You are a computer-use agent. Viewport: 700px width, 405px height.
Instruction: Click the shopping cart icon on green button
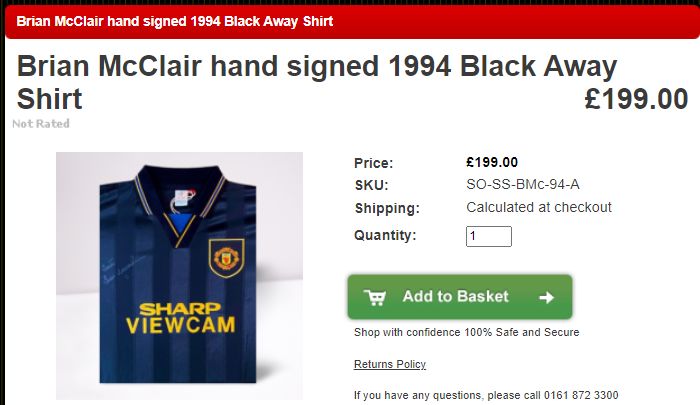375,297
